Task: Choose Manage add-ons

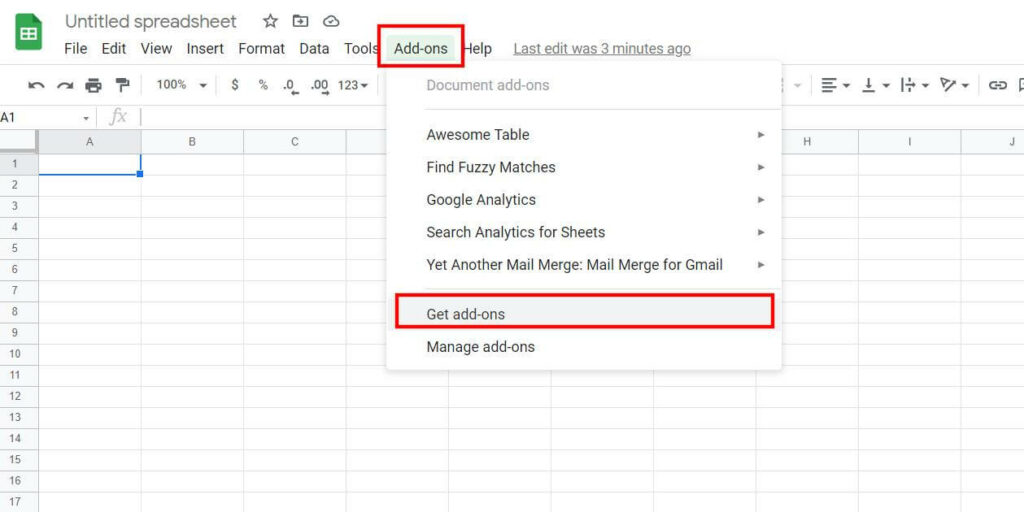Action: (584, 347)
